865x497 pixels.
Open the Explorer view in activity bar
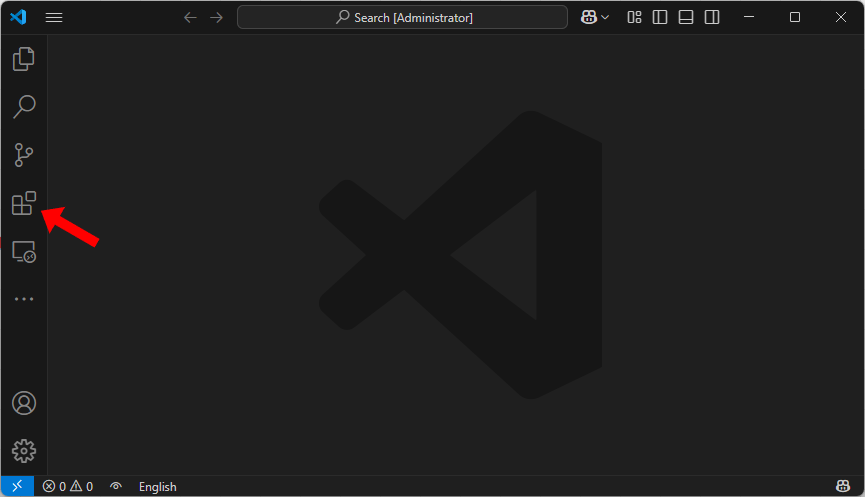point(24,59)
